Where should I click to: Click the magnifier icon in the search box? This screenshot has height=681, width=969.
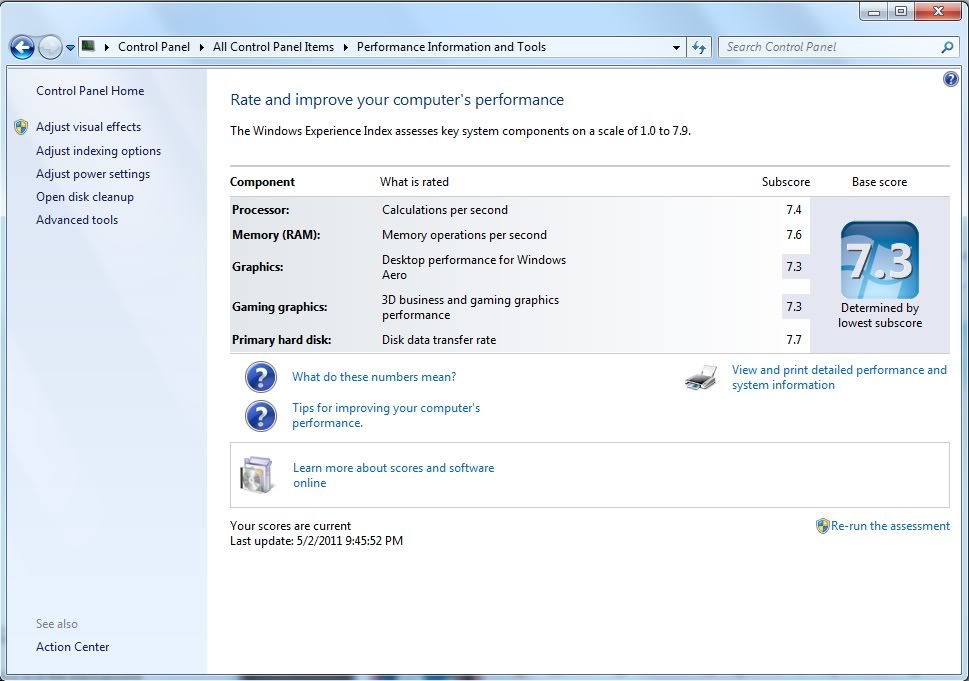click(x=947, y=47)
